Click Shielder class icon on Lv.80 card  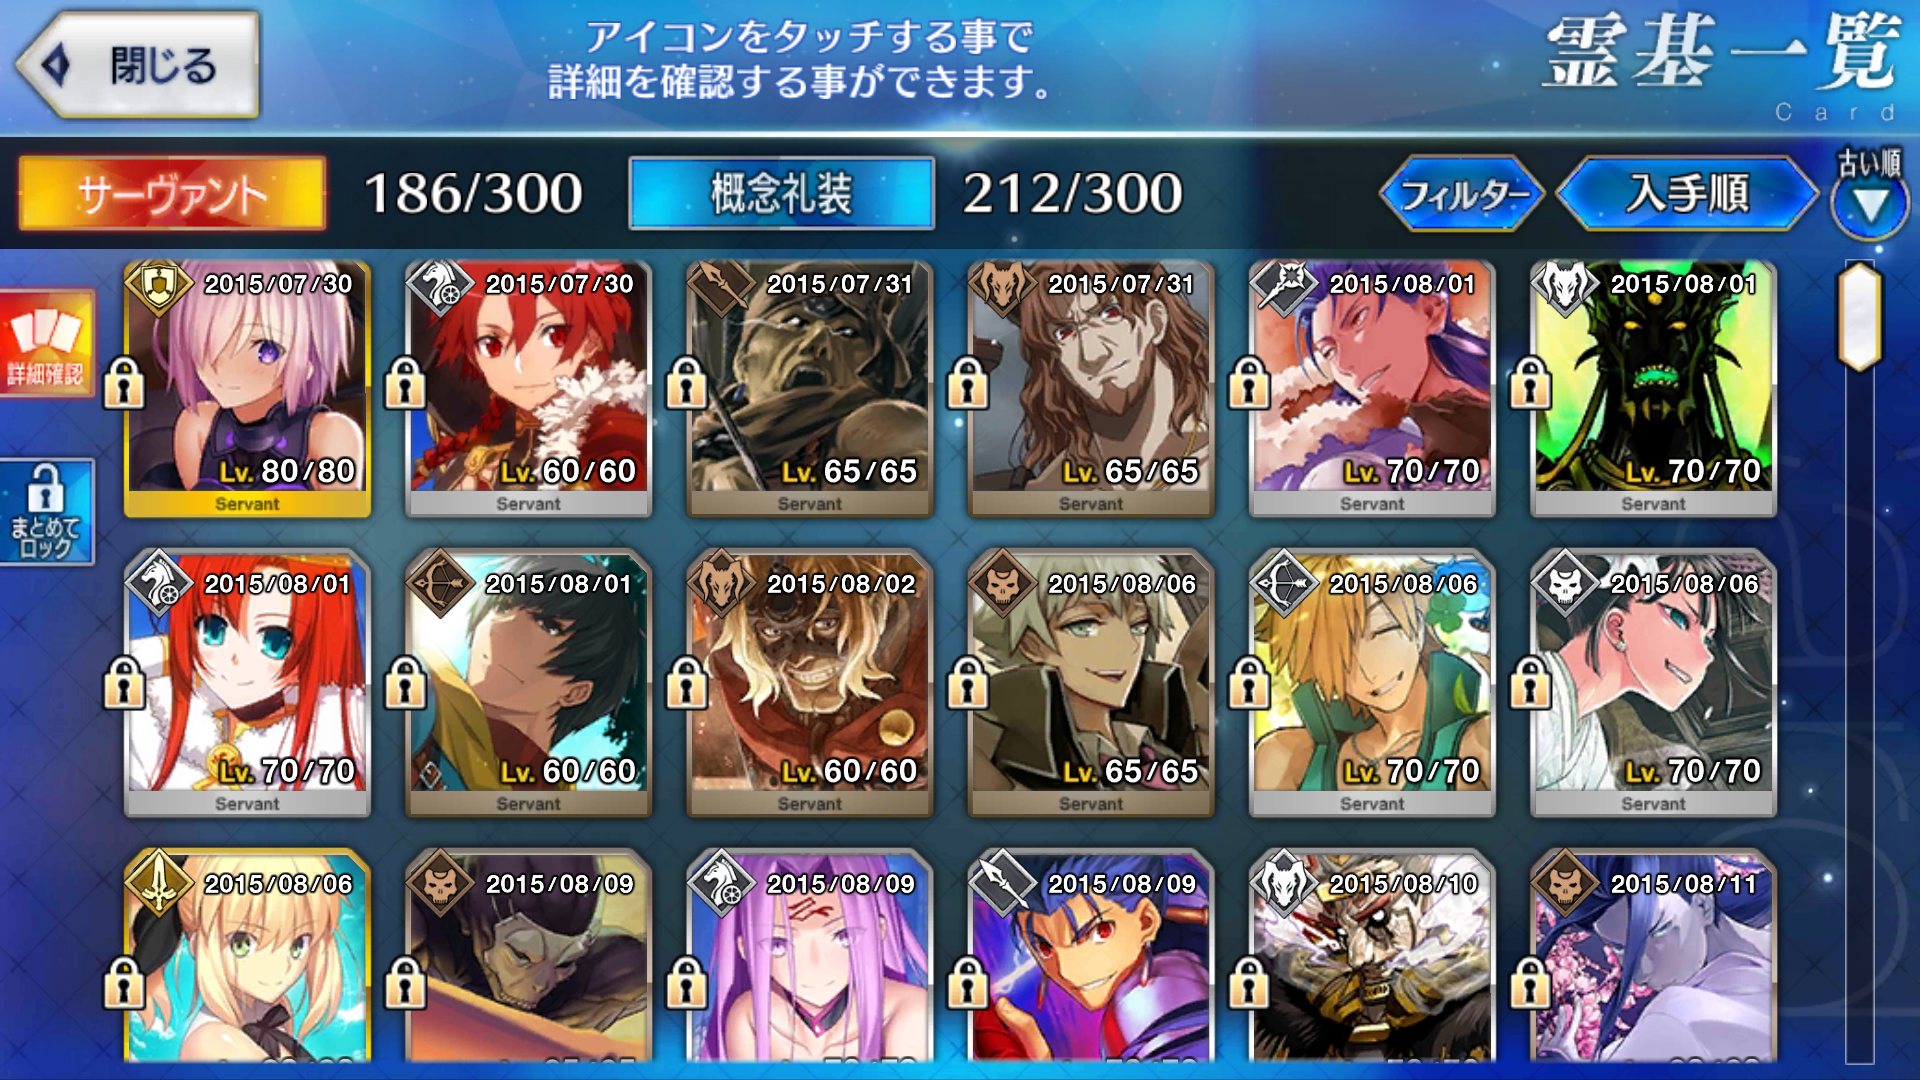pyautogui.click(x=158, y=286)
